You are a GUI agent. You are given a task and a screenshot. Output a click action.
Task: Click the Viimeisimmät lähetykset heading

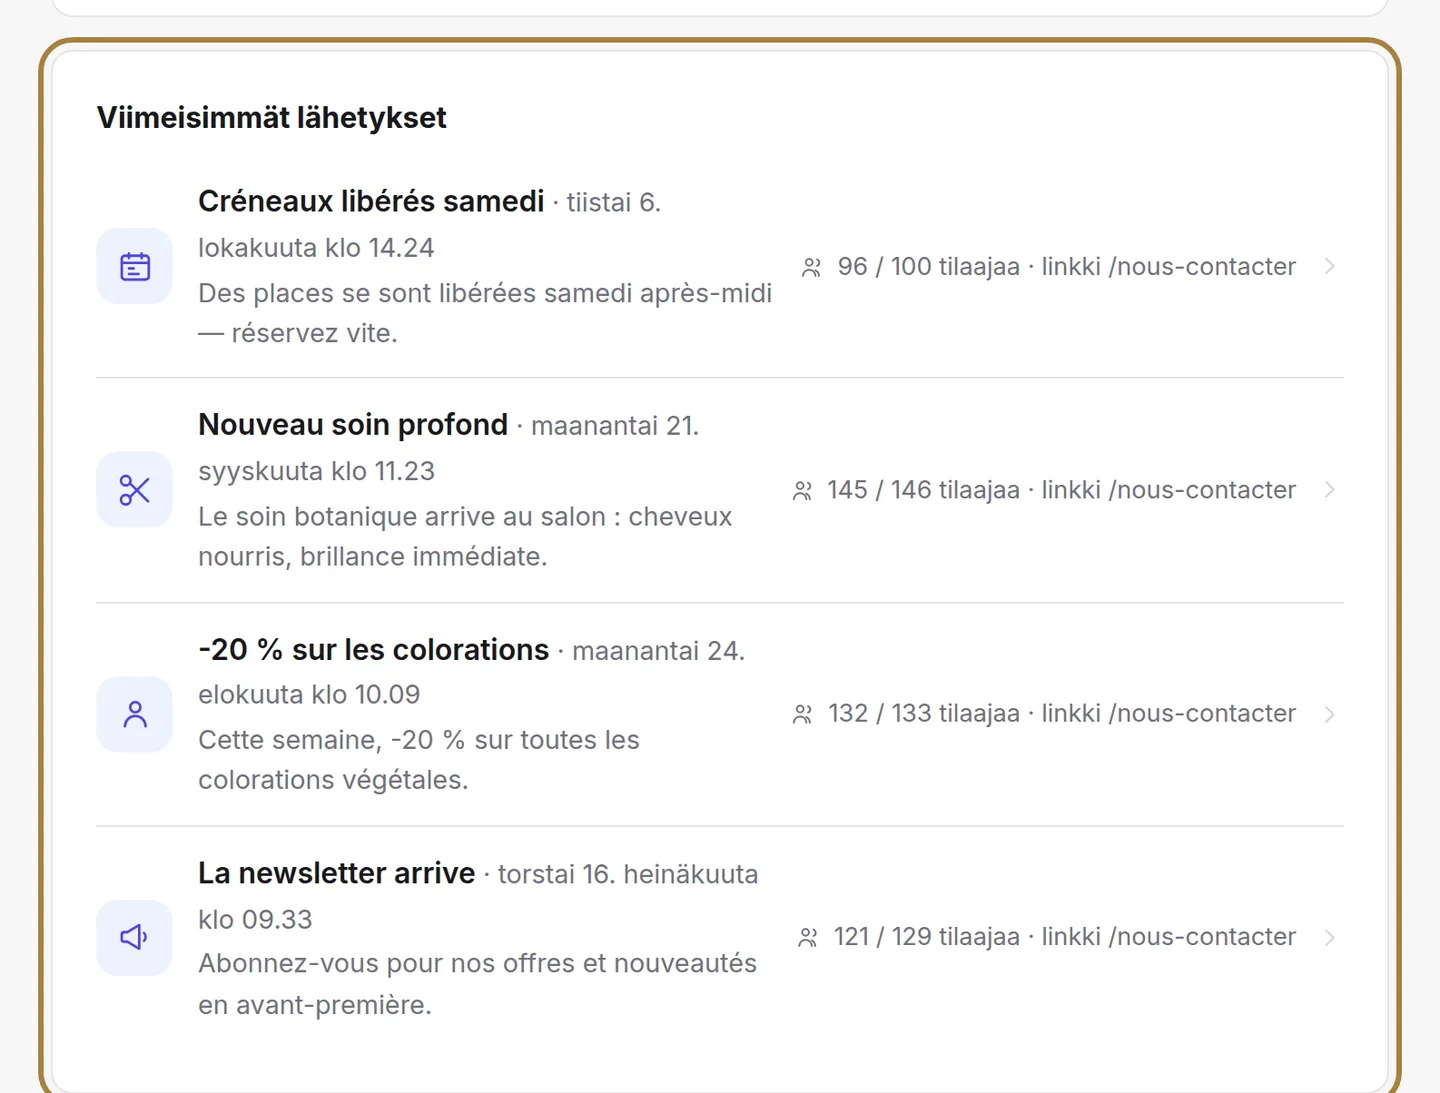point(272,118)
